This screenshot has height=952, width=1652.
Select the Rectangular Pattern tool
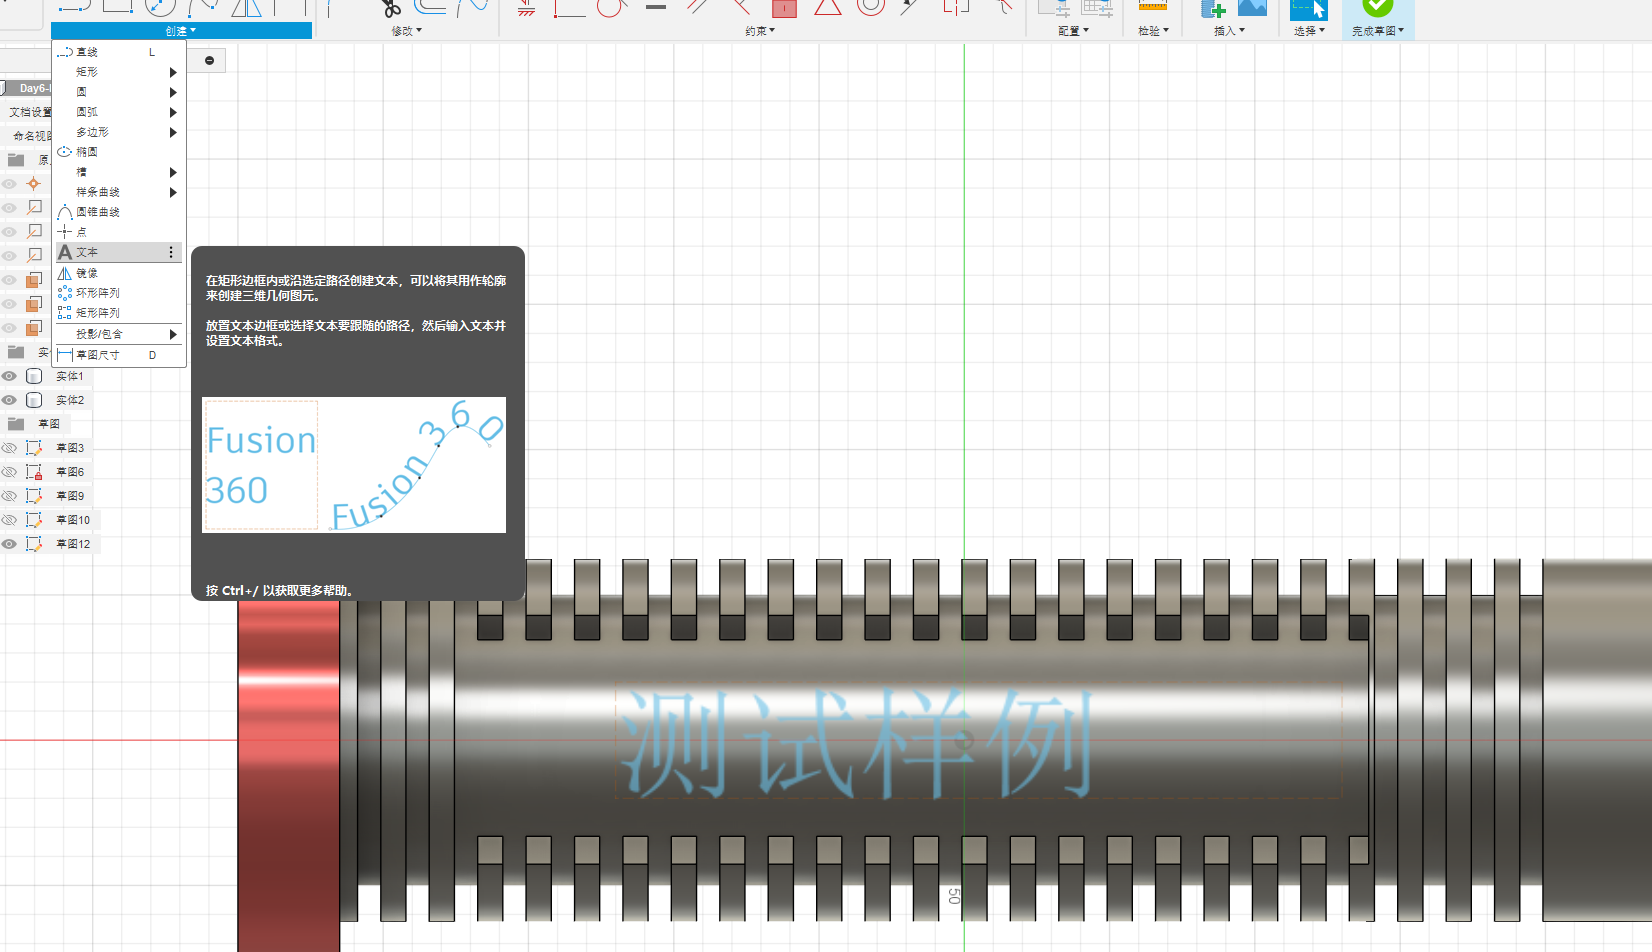coord(98,313)
